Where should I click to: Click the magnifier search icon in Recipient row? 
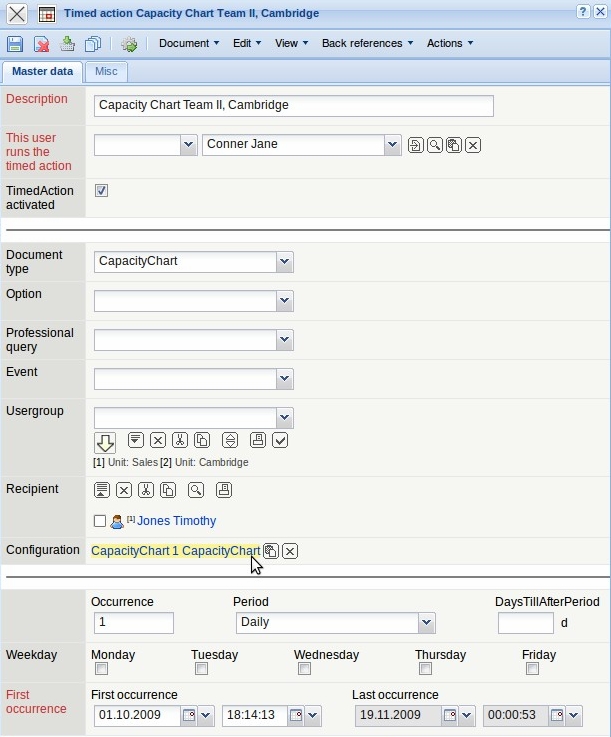196,490
